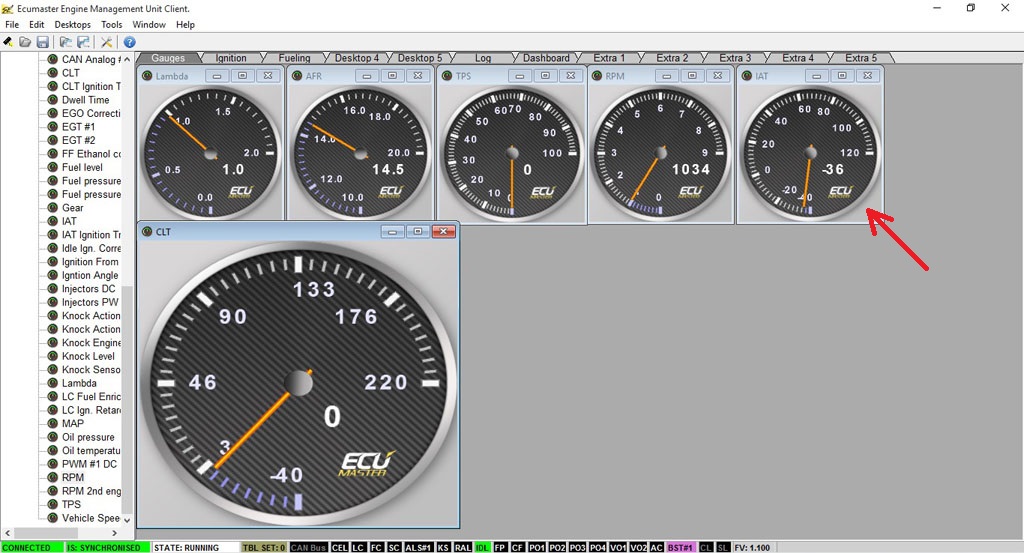
Task: Click the BST#1 status bar indicator
Action: click(x=680, y=547)
